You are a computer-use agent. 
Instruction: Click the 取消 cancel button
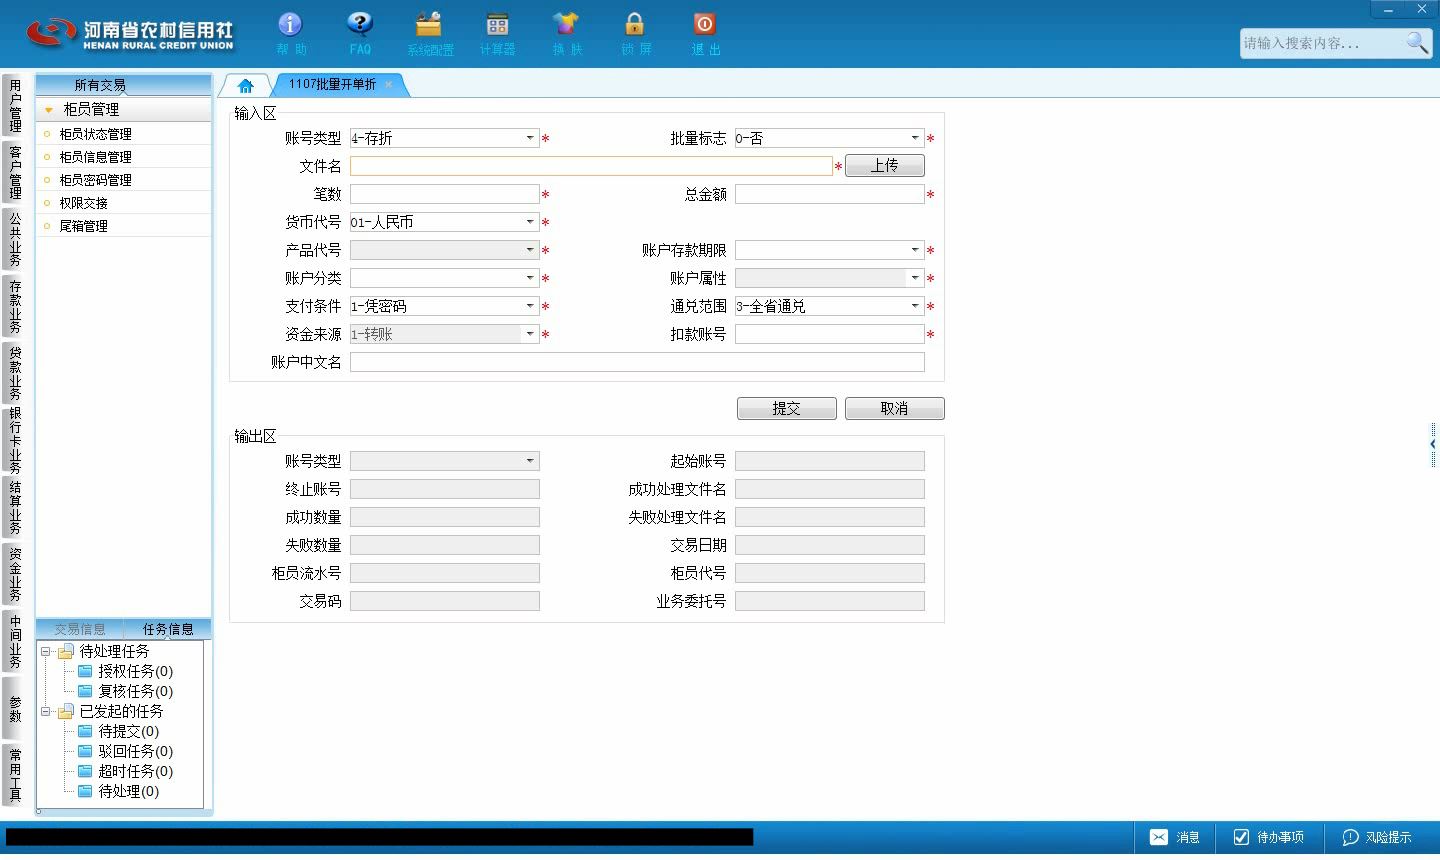[x=894, y=408]
